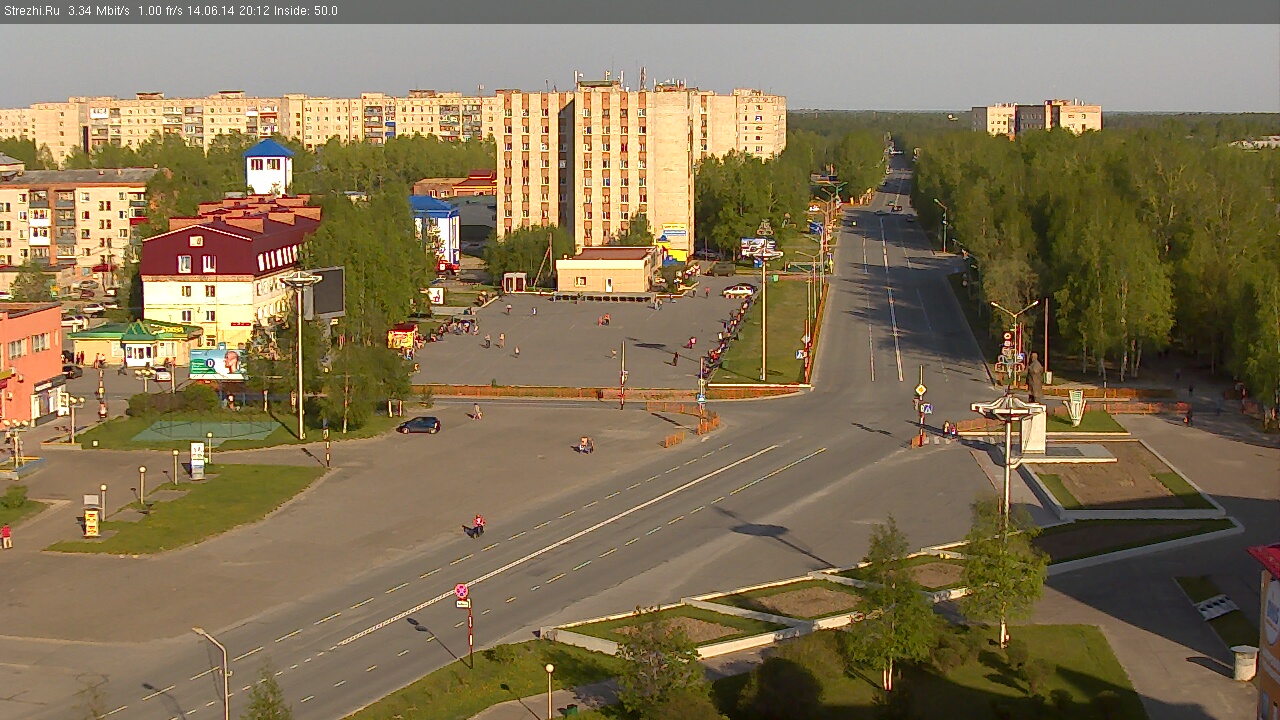The width and height of the screenshot is (1280, 720).
Task: Select the 3.34 Mbit/s bitrate readout
Action: (99, 11)
